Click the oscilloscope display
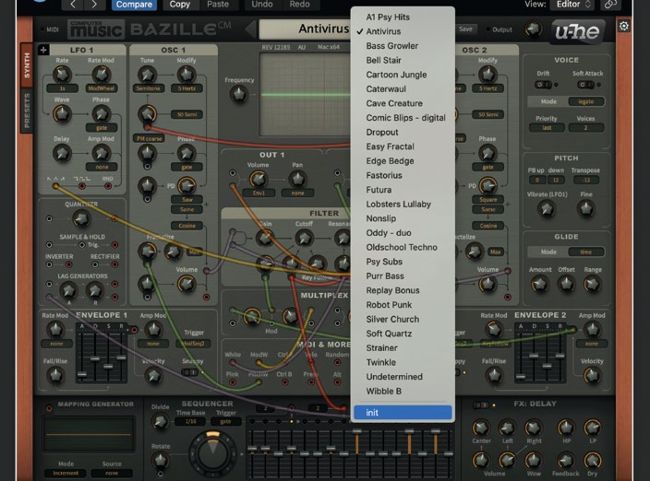This screenshot has height=481, width=650. click(x=306, y=95)
